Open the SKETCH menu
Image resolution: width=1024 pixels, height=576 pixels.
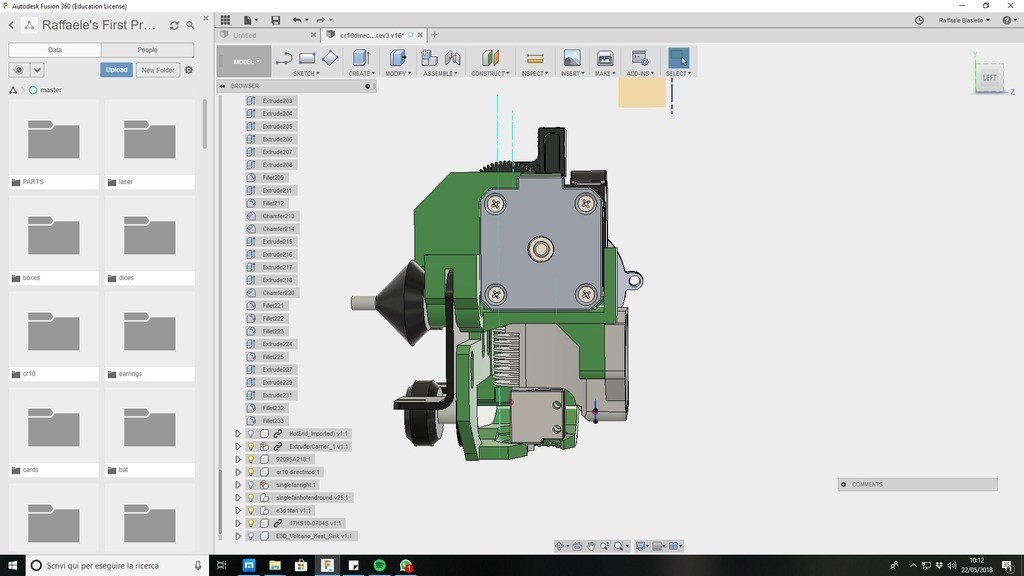coord(306,74)
